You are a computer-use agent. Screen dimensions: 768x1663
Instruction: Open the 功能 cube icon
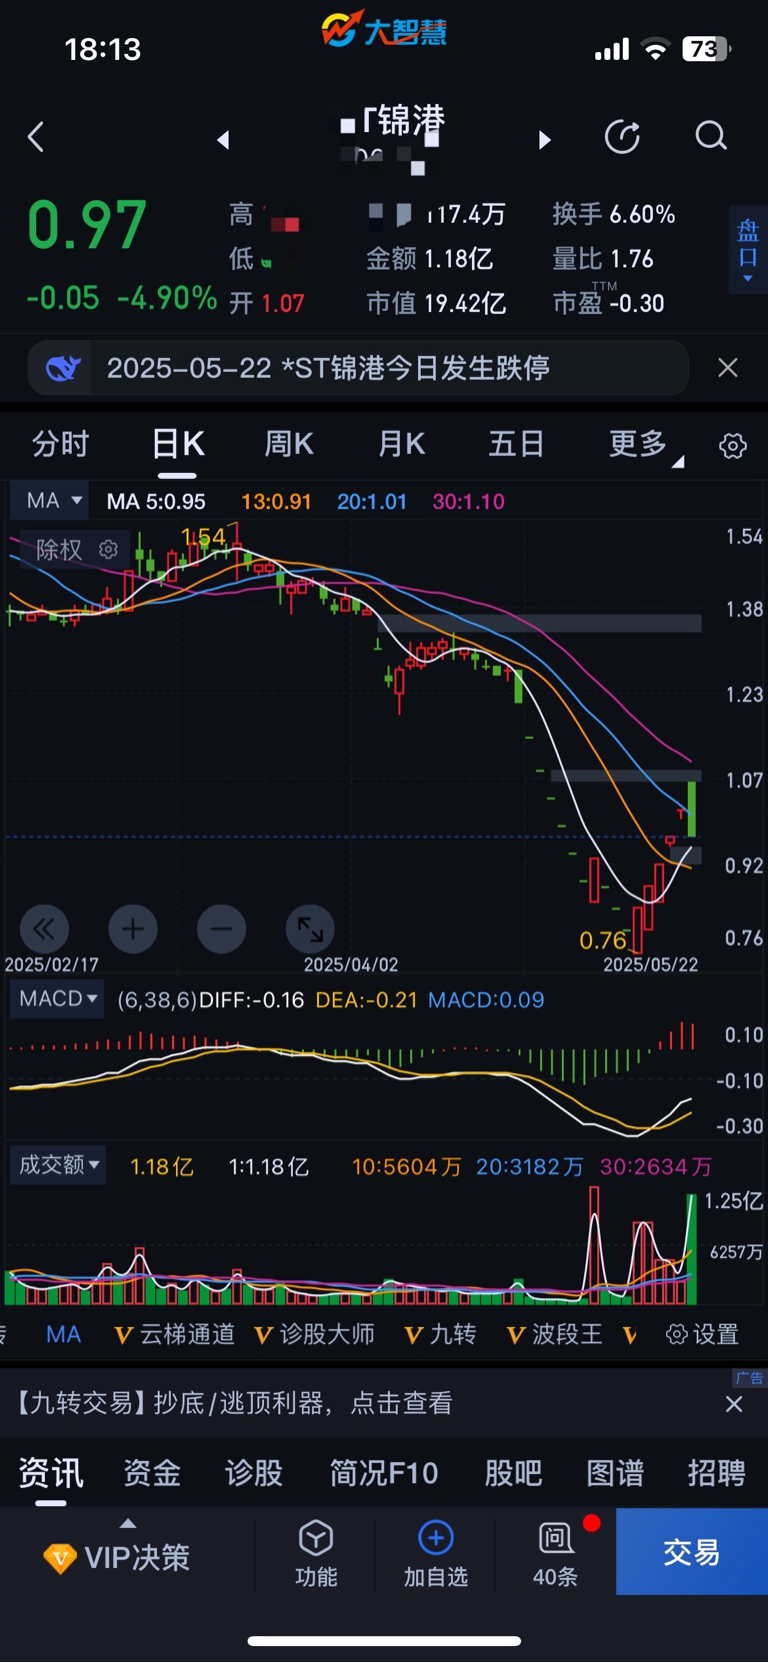pyautogui.click(x=316, y=1553)
